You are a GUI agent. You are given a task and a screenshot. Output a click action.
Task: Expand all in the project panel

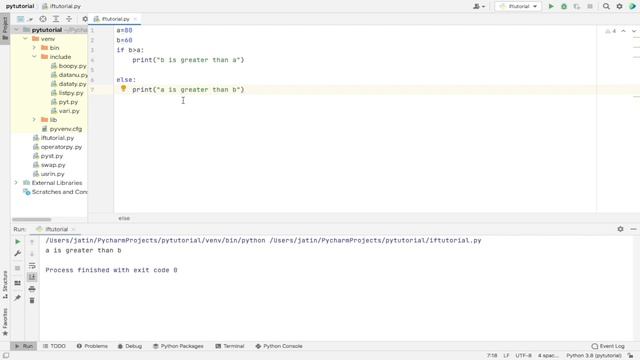pos(56,19)
